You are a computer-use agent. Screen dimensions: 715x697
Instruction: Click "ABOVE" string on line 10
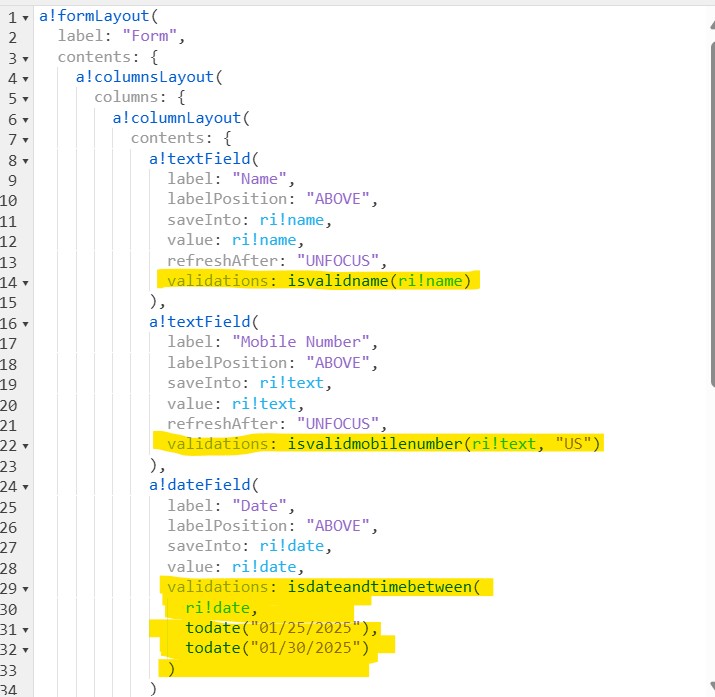(x=338, y=199)
